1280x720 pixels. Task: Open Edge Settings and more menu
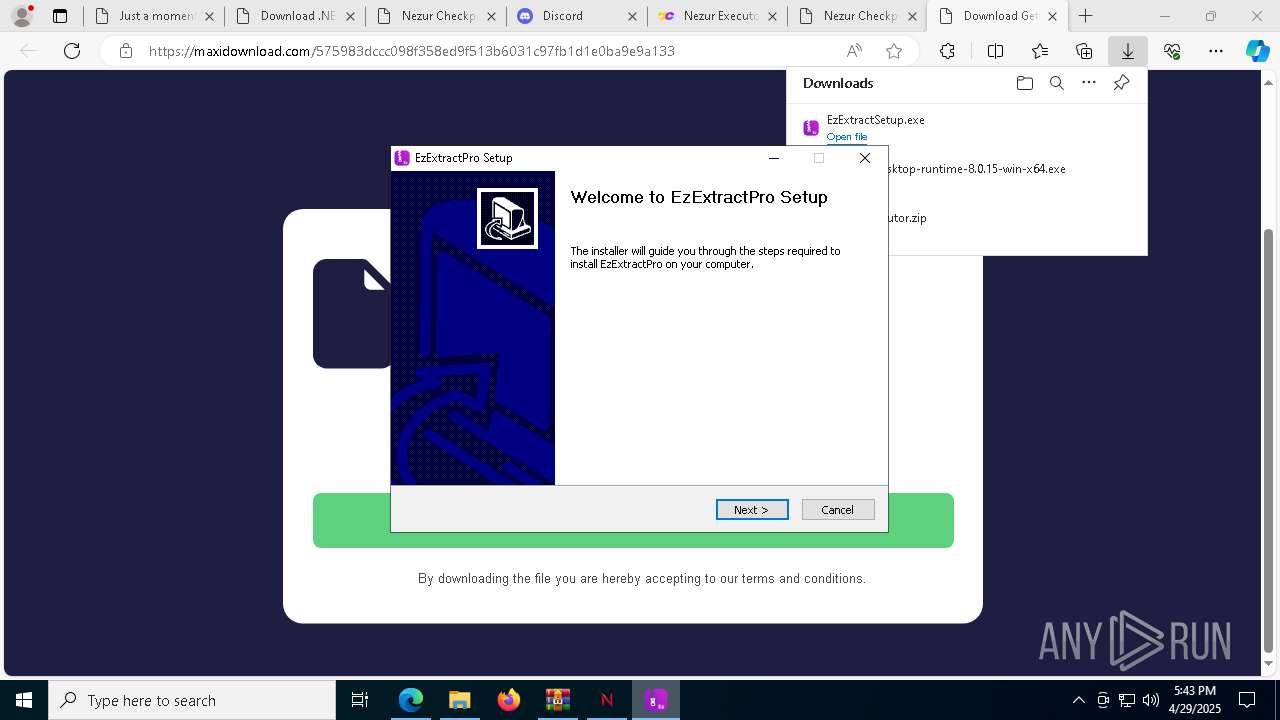(x=1216, y=51)
